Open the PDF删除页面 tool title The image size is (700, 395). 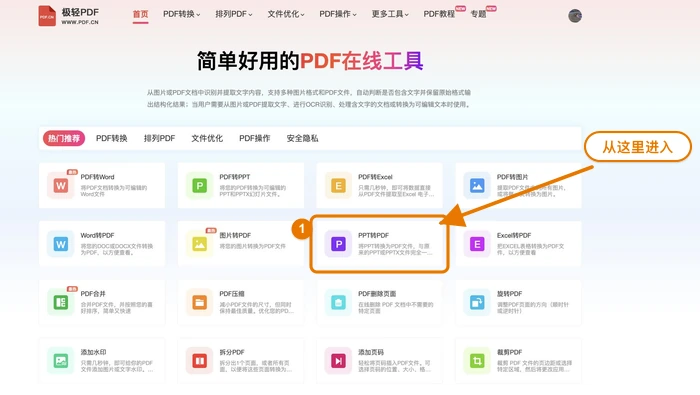(377, 294)
